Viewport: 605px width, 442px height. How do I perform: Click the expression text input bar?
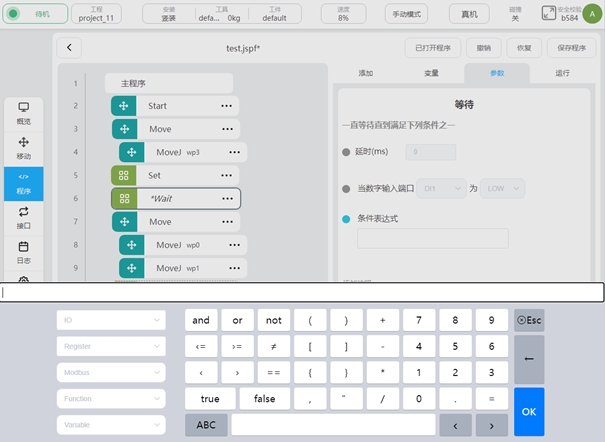300,293
